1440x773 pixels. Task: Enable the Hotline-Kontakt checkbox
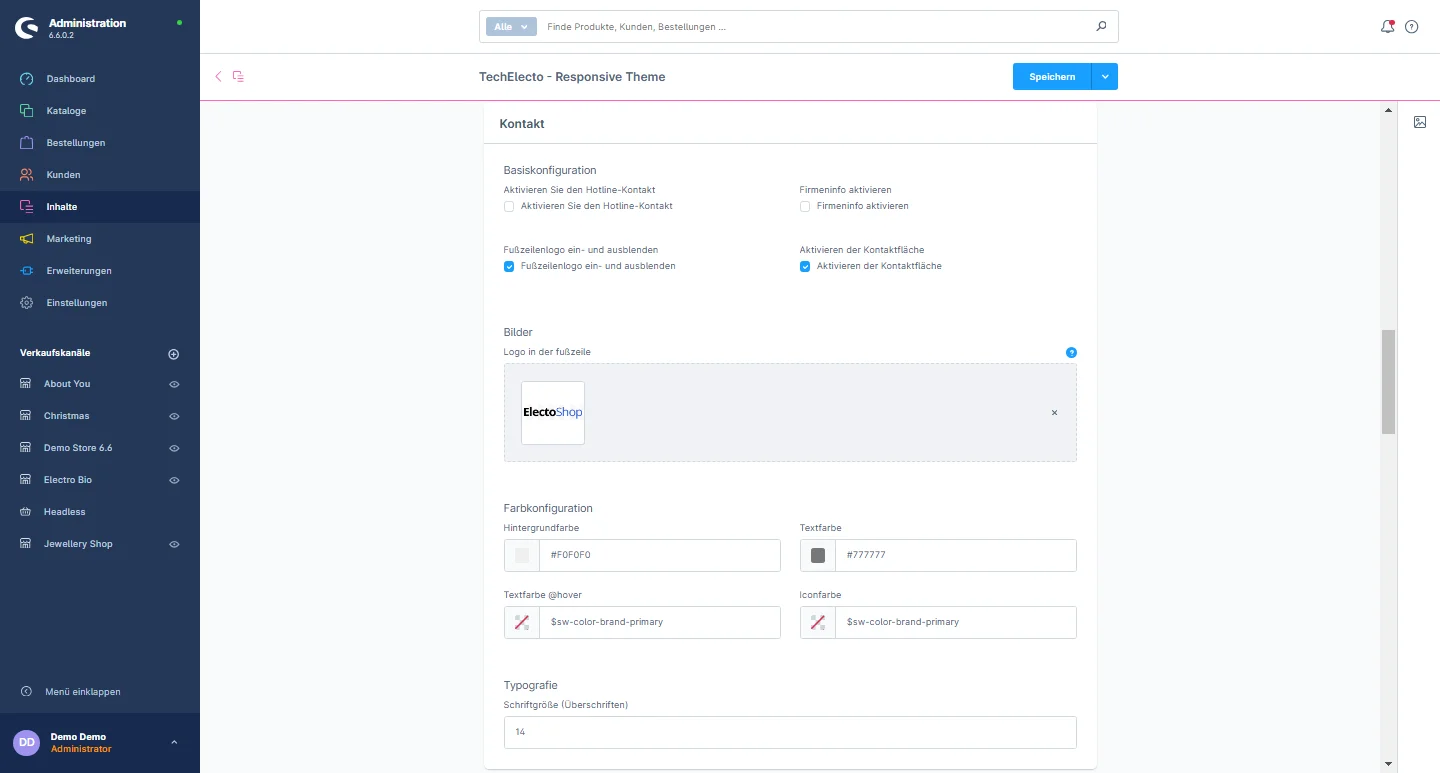509,206
